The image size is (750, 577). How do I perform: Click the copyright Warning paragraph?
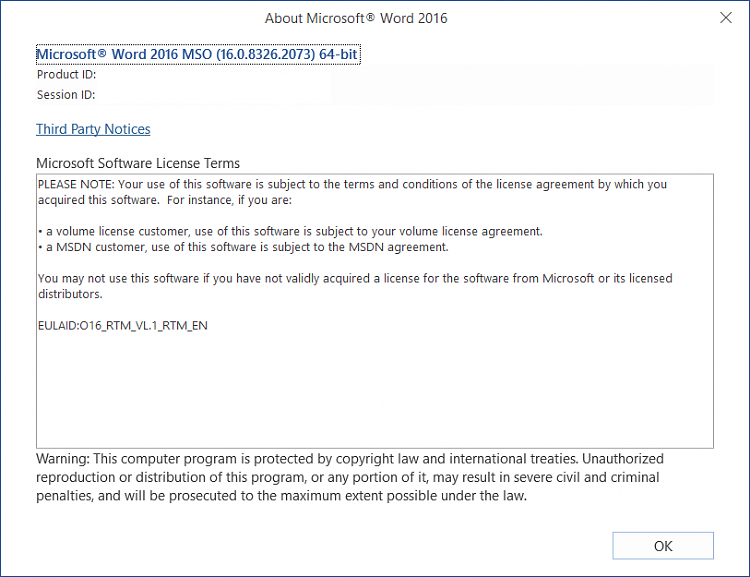(350, 477)
